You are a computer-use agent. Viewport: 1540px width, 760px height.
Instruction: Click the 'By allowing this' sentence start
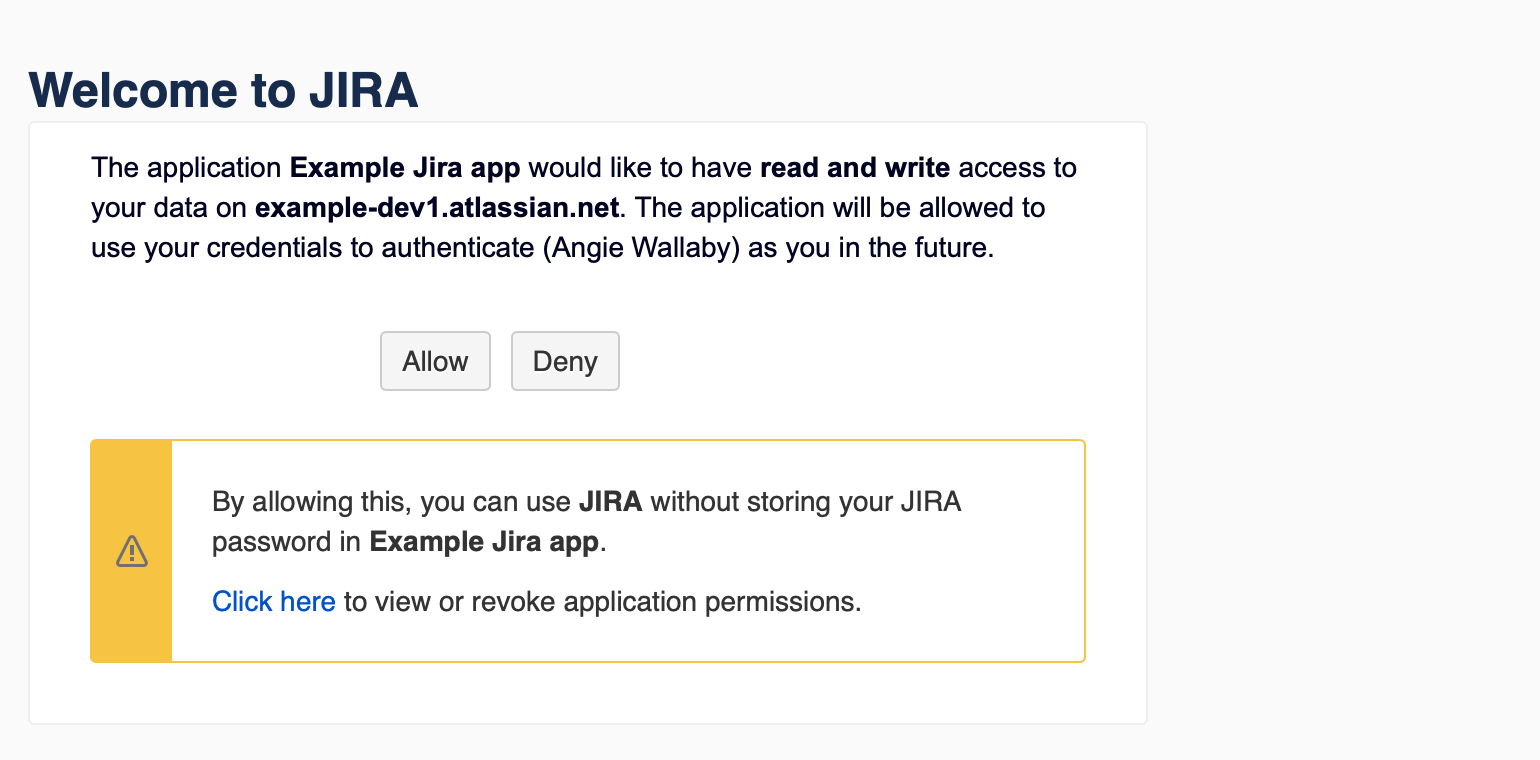[x=283, y=501]
